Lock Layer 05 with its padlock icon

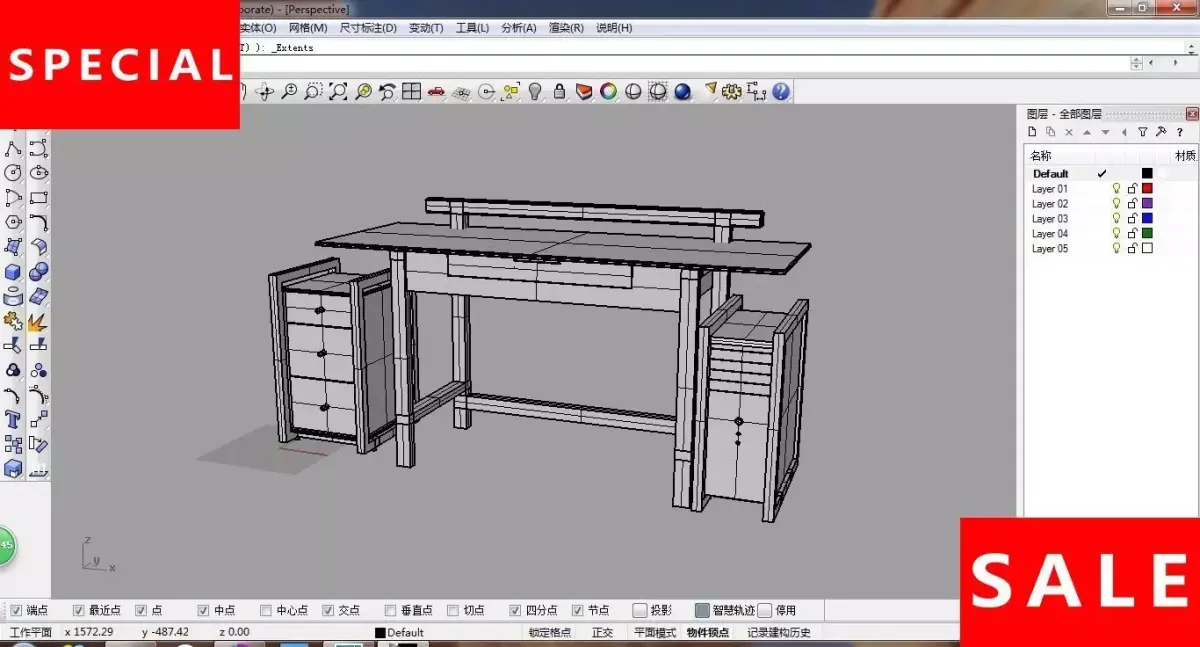pyautogui.click(x=1133, y=248)
